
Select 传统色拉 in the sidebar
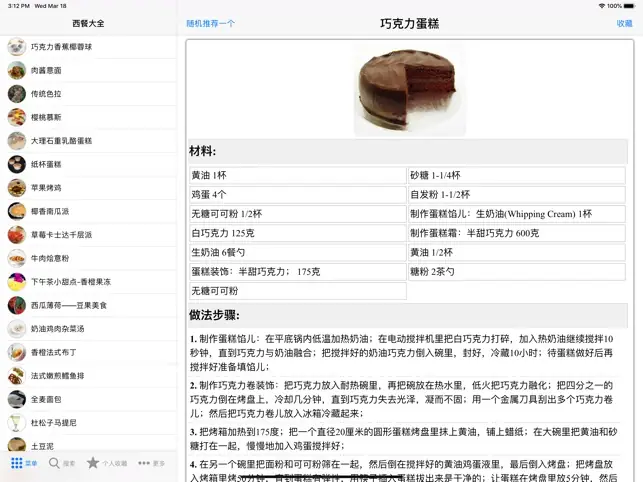pos(46,94)
